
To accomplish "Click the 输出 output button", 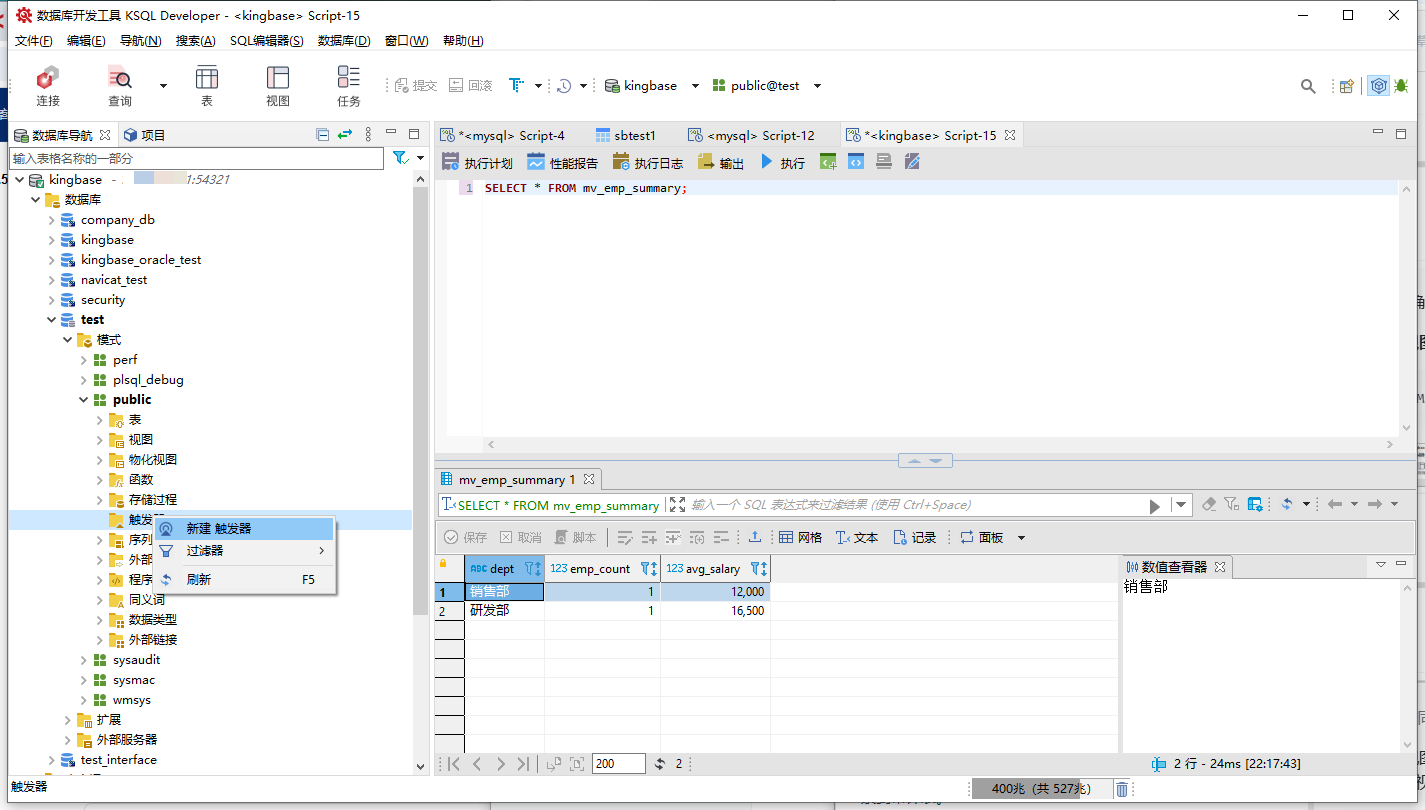I will click(x=720, y=163).
